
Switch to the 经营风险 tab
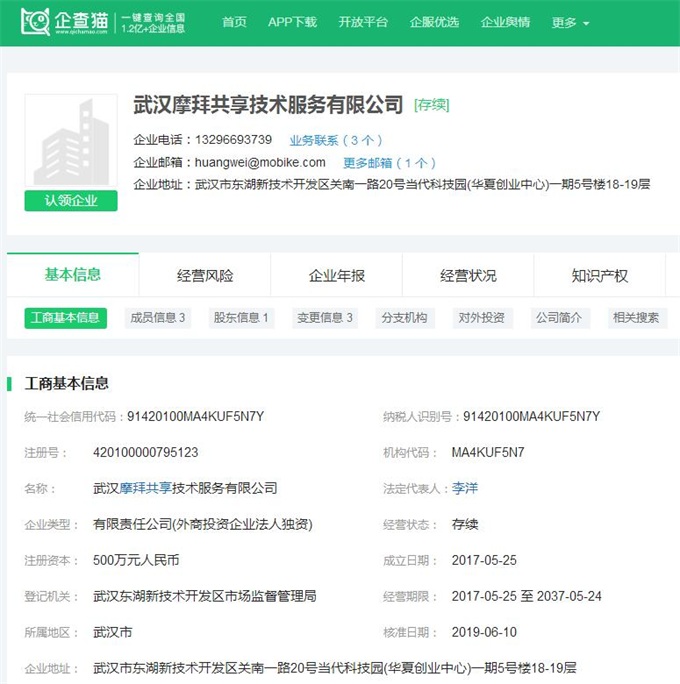205,276
